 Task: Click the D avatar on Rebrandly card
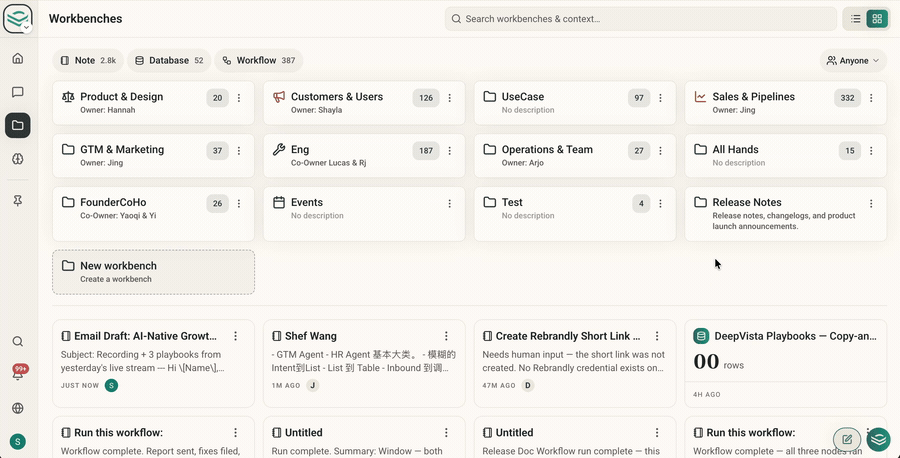pyautogui.click(x=528, y=386)
